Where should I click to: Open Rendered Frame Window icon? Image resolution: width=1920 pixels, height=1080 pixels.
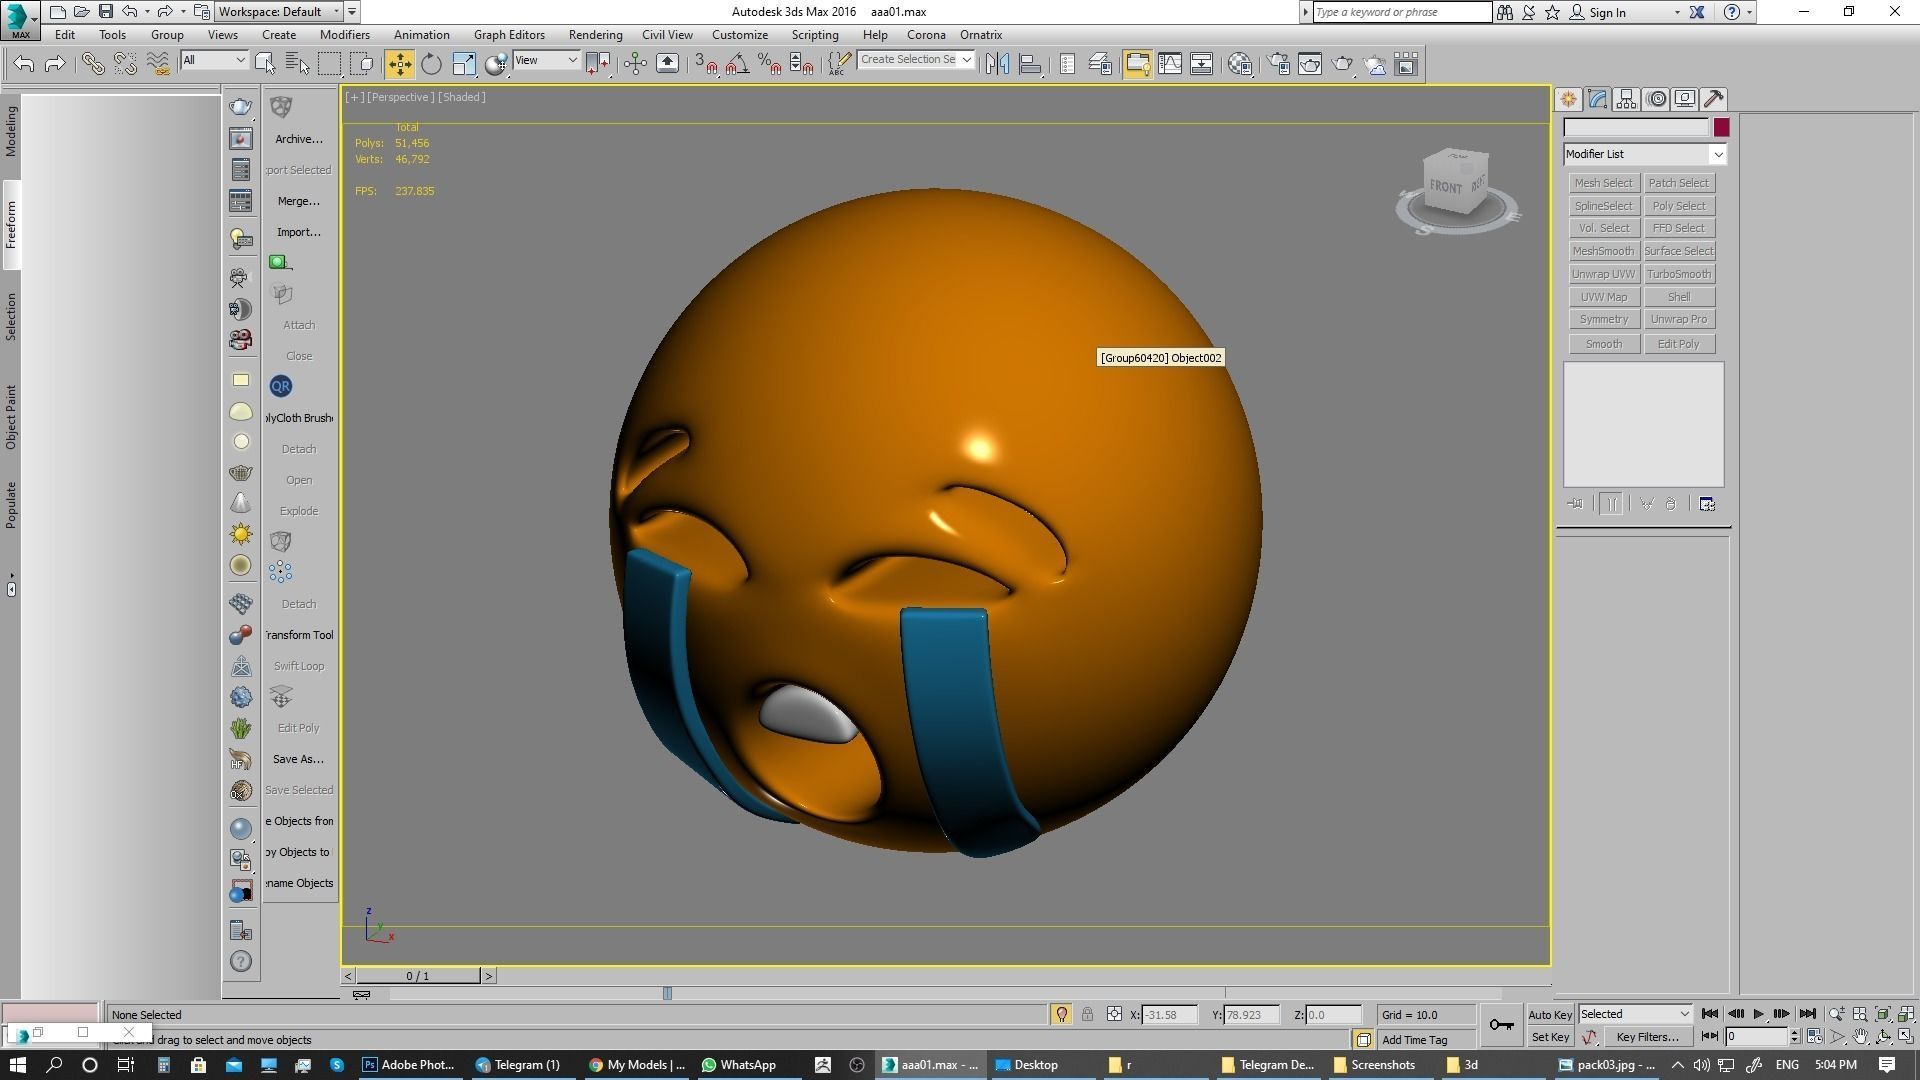pyautogui.click(x=1310, y=64)
